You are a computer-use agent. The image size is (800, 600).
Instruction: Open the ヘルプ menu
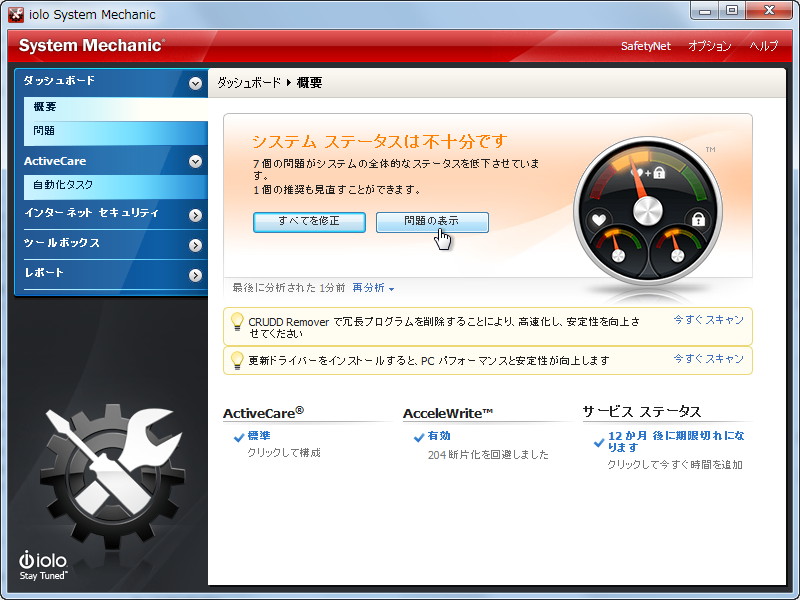(764, 46)
